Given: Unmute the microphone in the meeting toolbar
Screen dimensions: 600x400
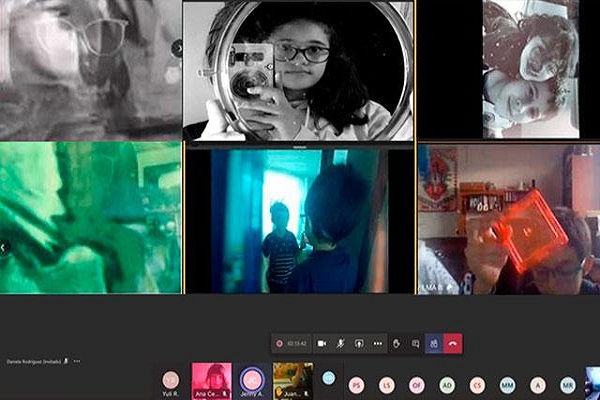Looking at the screenshot, I should click(x=341, y=343).
